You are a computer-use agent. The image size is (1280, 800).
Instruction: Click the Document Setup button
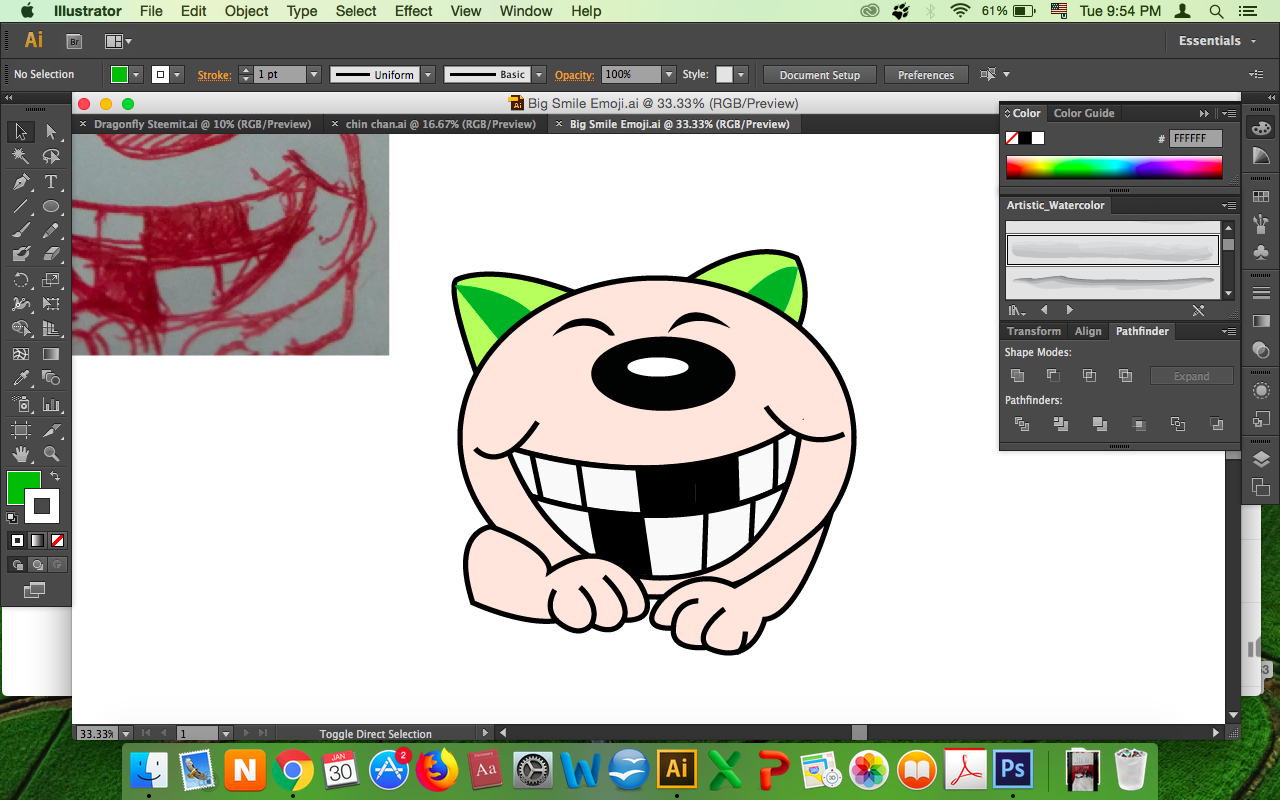pyautogui.click(x=820, y=75)
